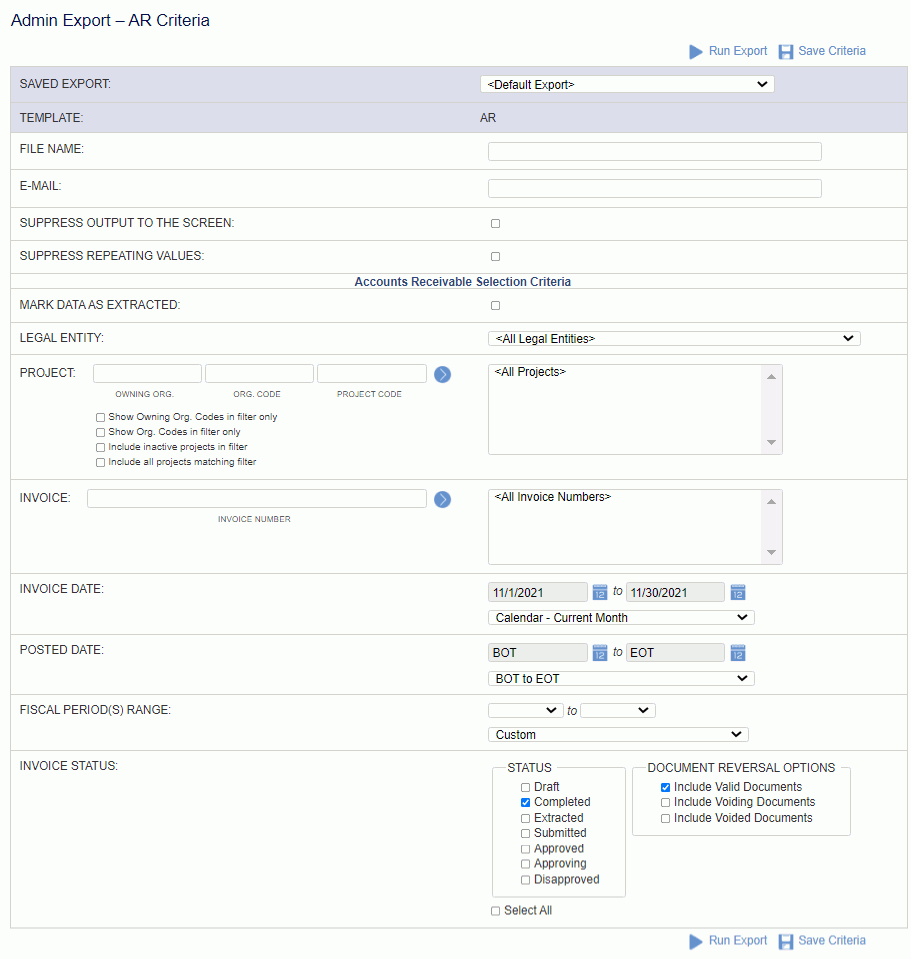Click the Project Code input field

[x=372, y=374]
